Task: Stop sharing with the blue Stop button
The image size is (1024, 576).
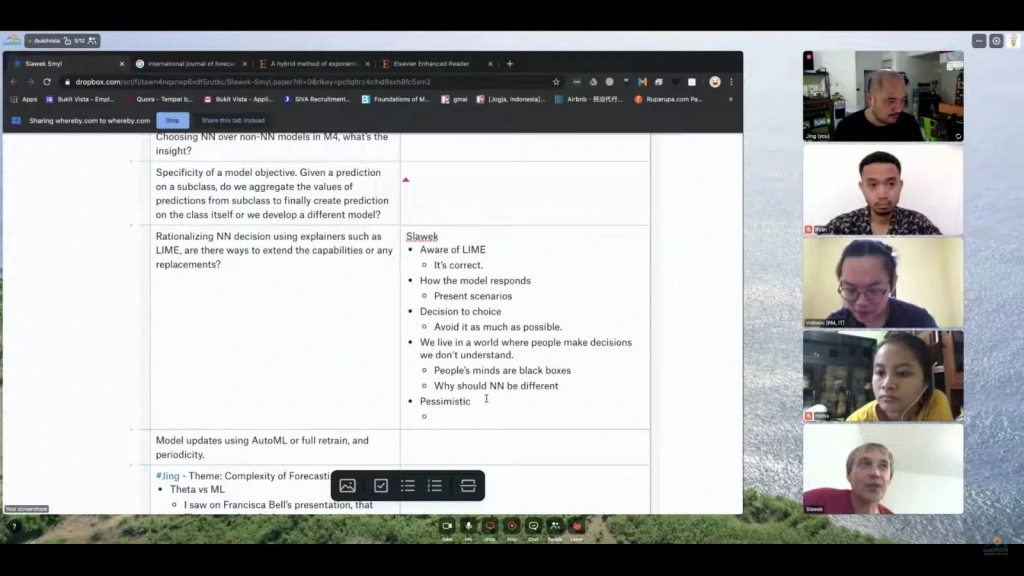Action: [172, 120]
